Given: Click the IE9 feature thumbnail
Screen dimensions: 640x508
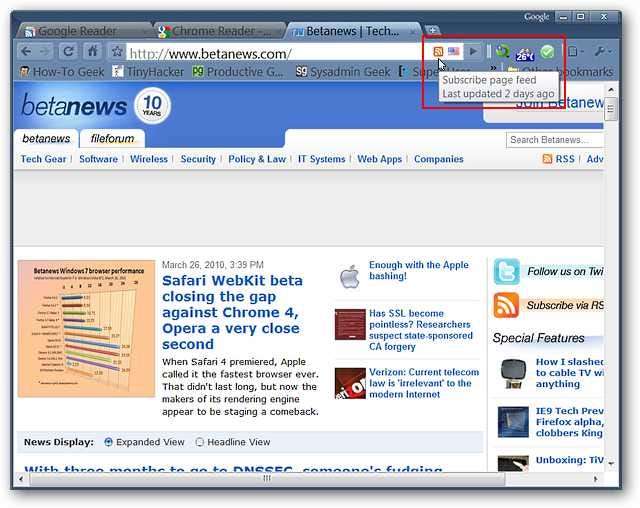Looking at the screenshot, I should pyautogui.click(x=513, y=422).
